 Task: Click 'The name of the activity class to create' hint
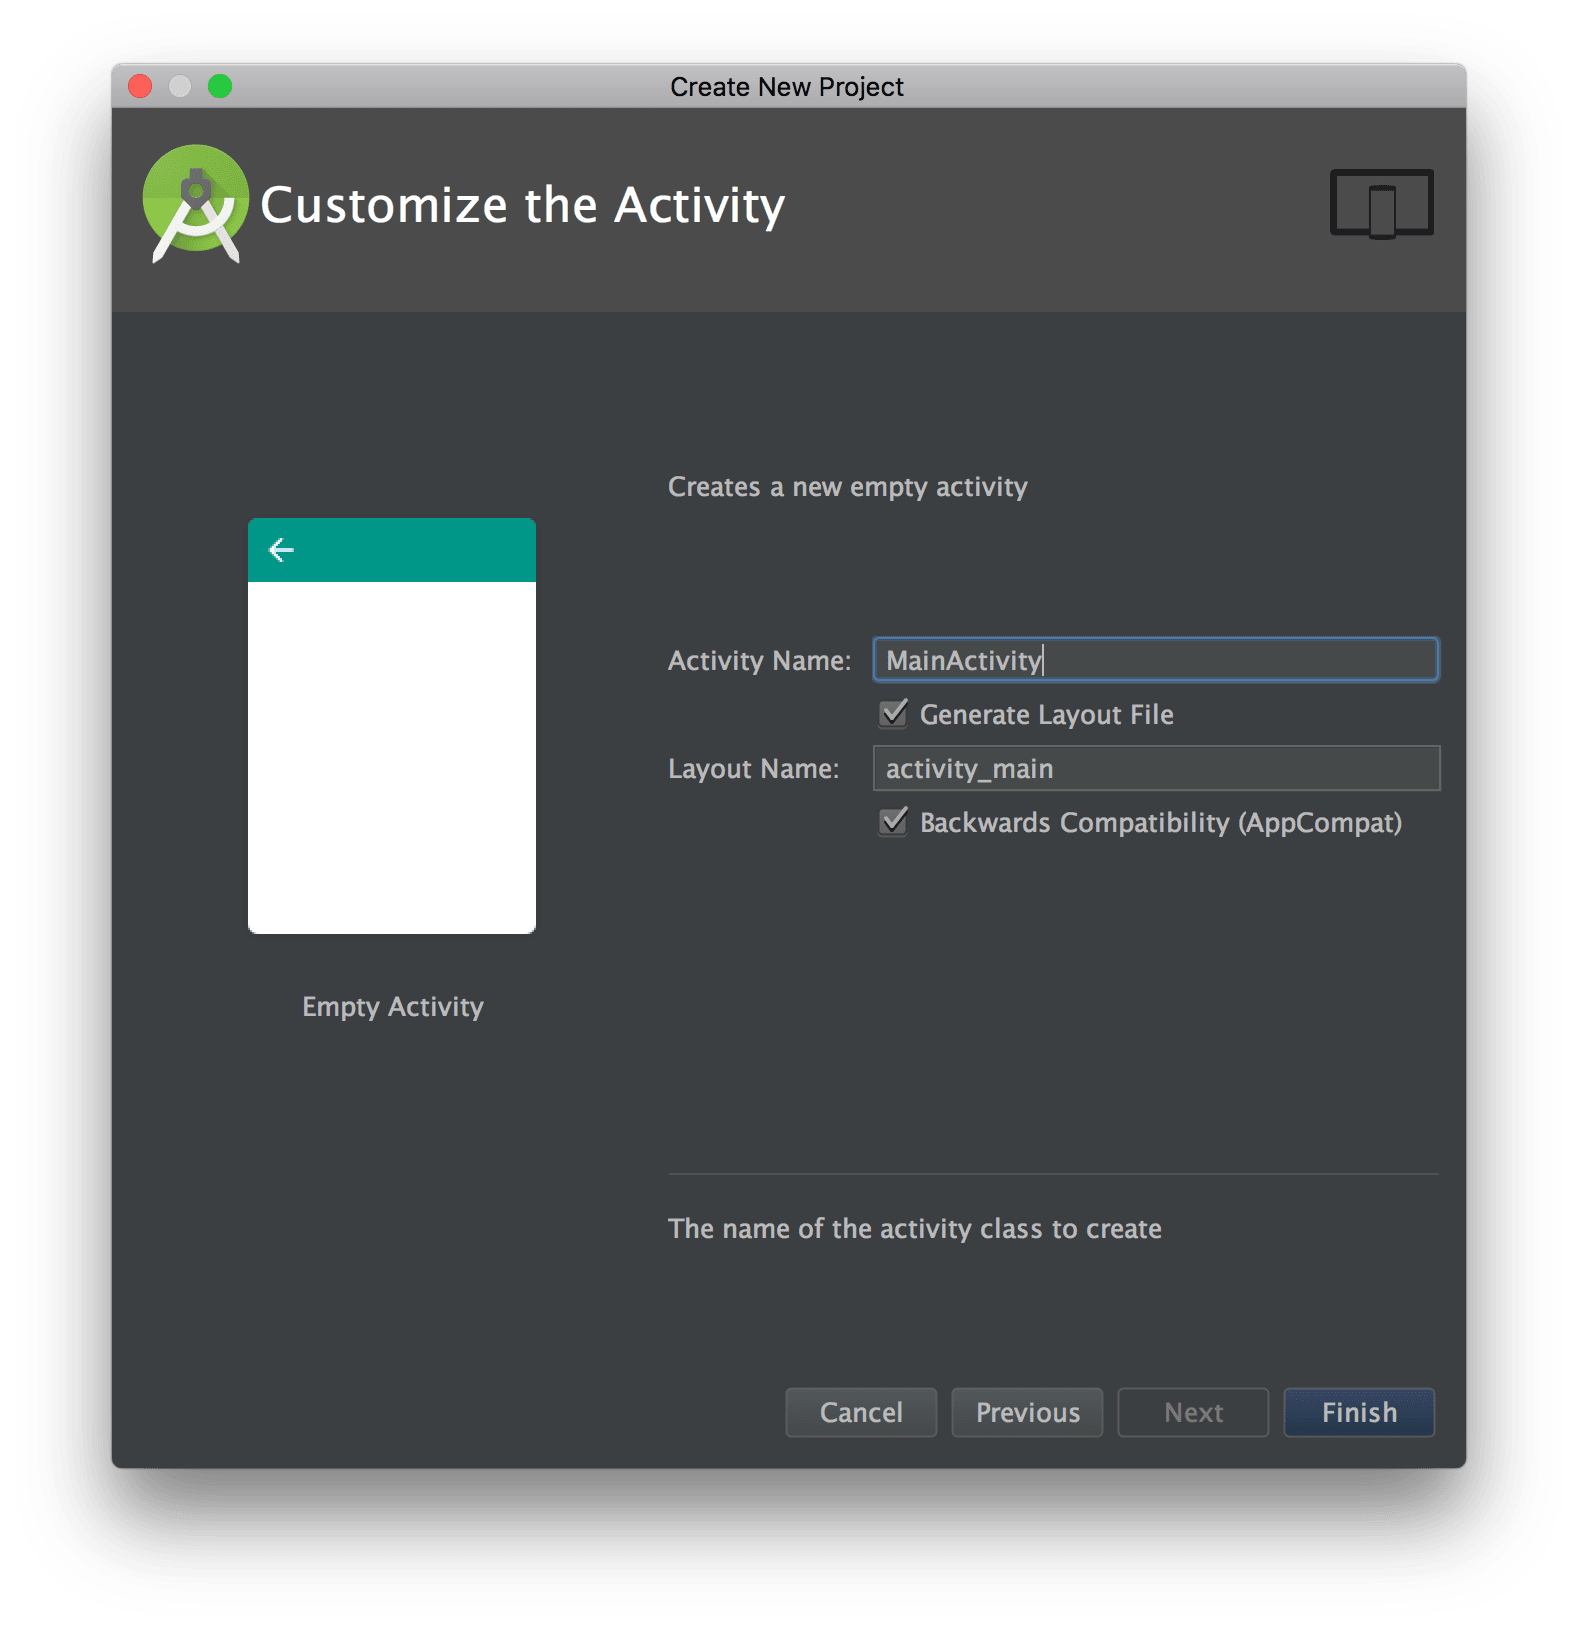(x=915, y=1228)
